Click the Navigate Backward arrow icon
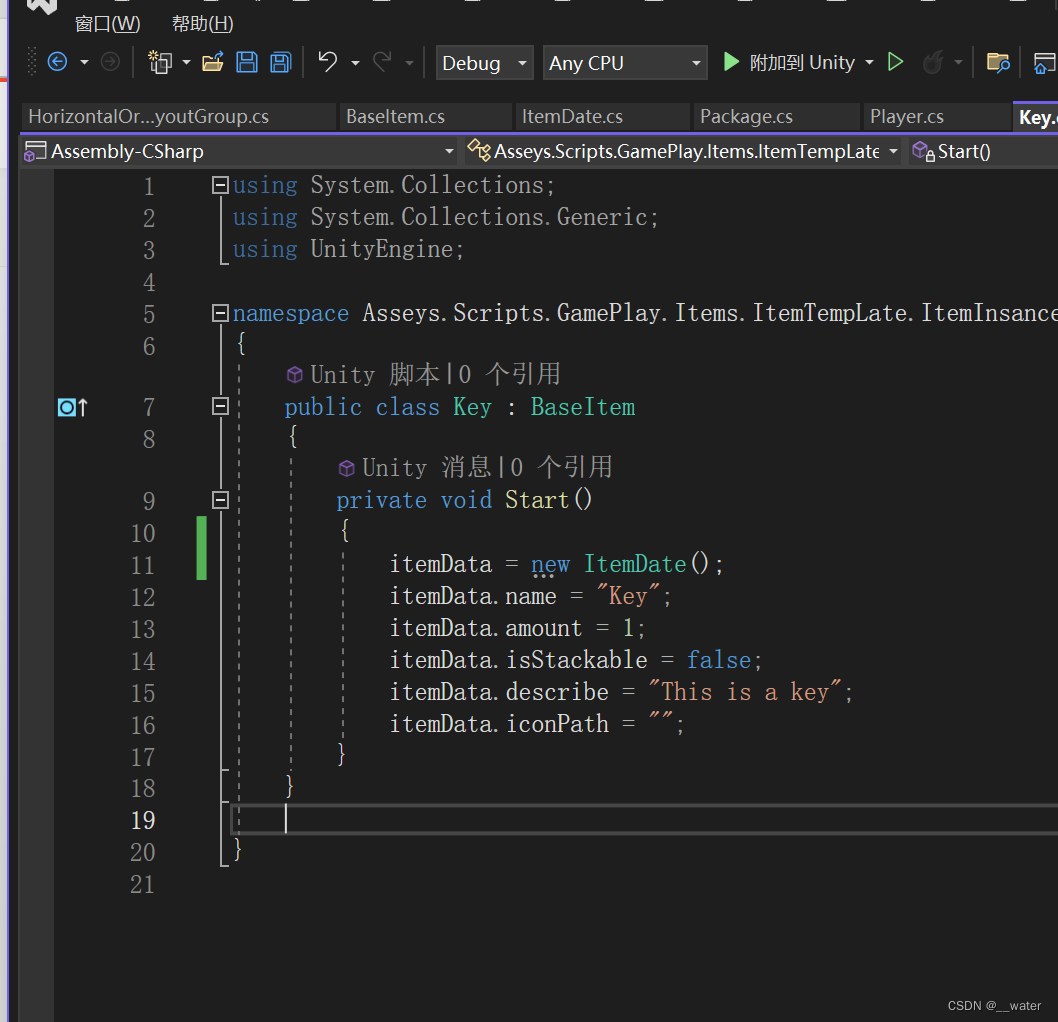This screenshot has width=1058, height=1022. pos(57,63)
